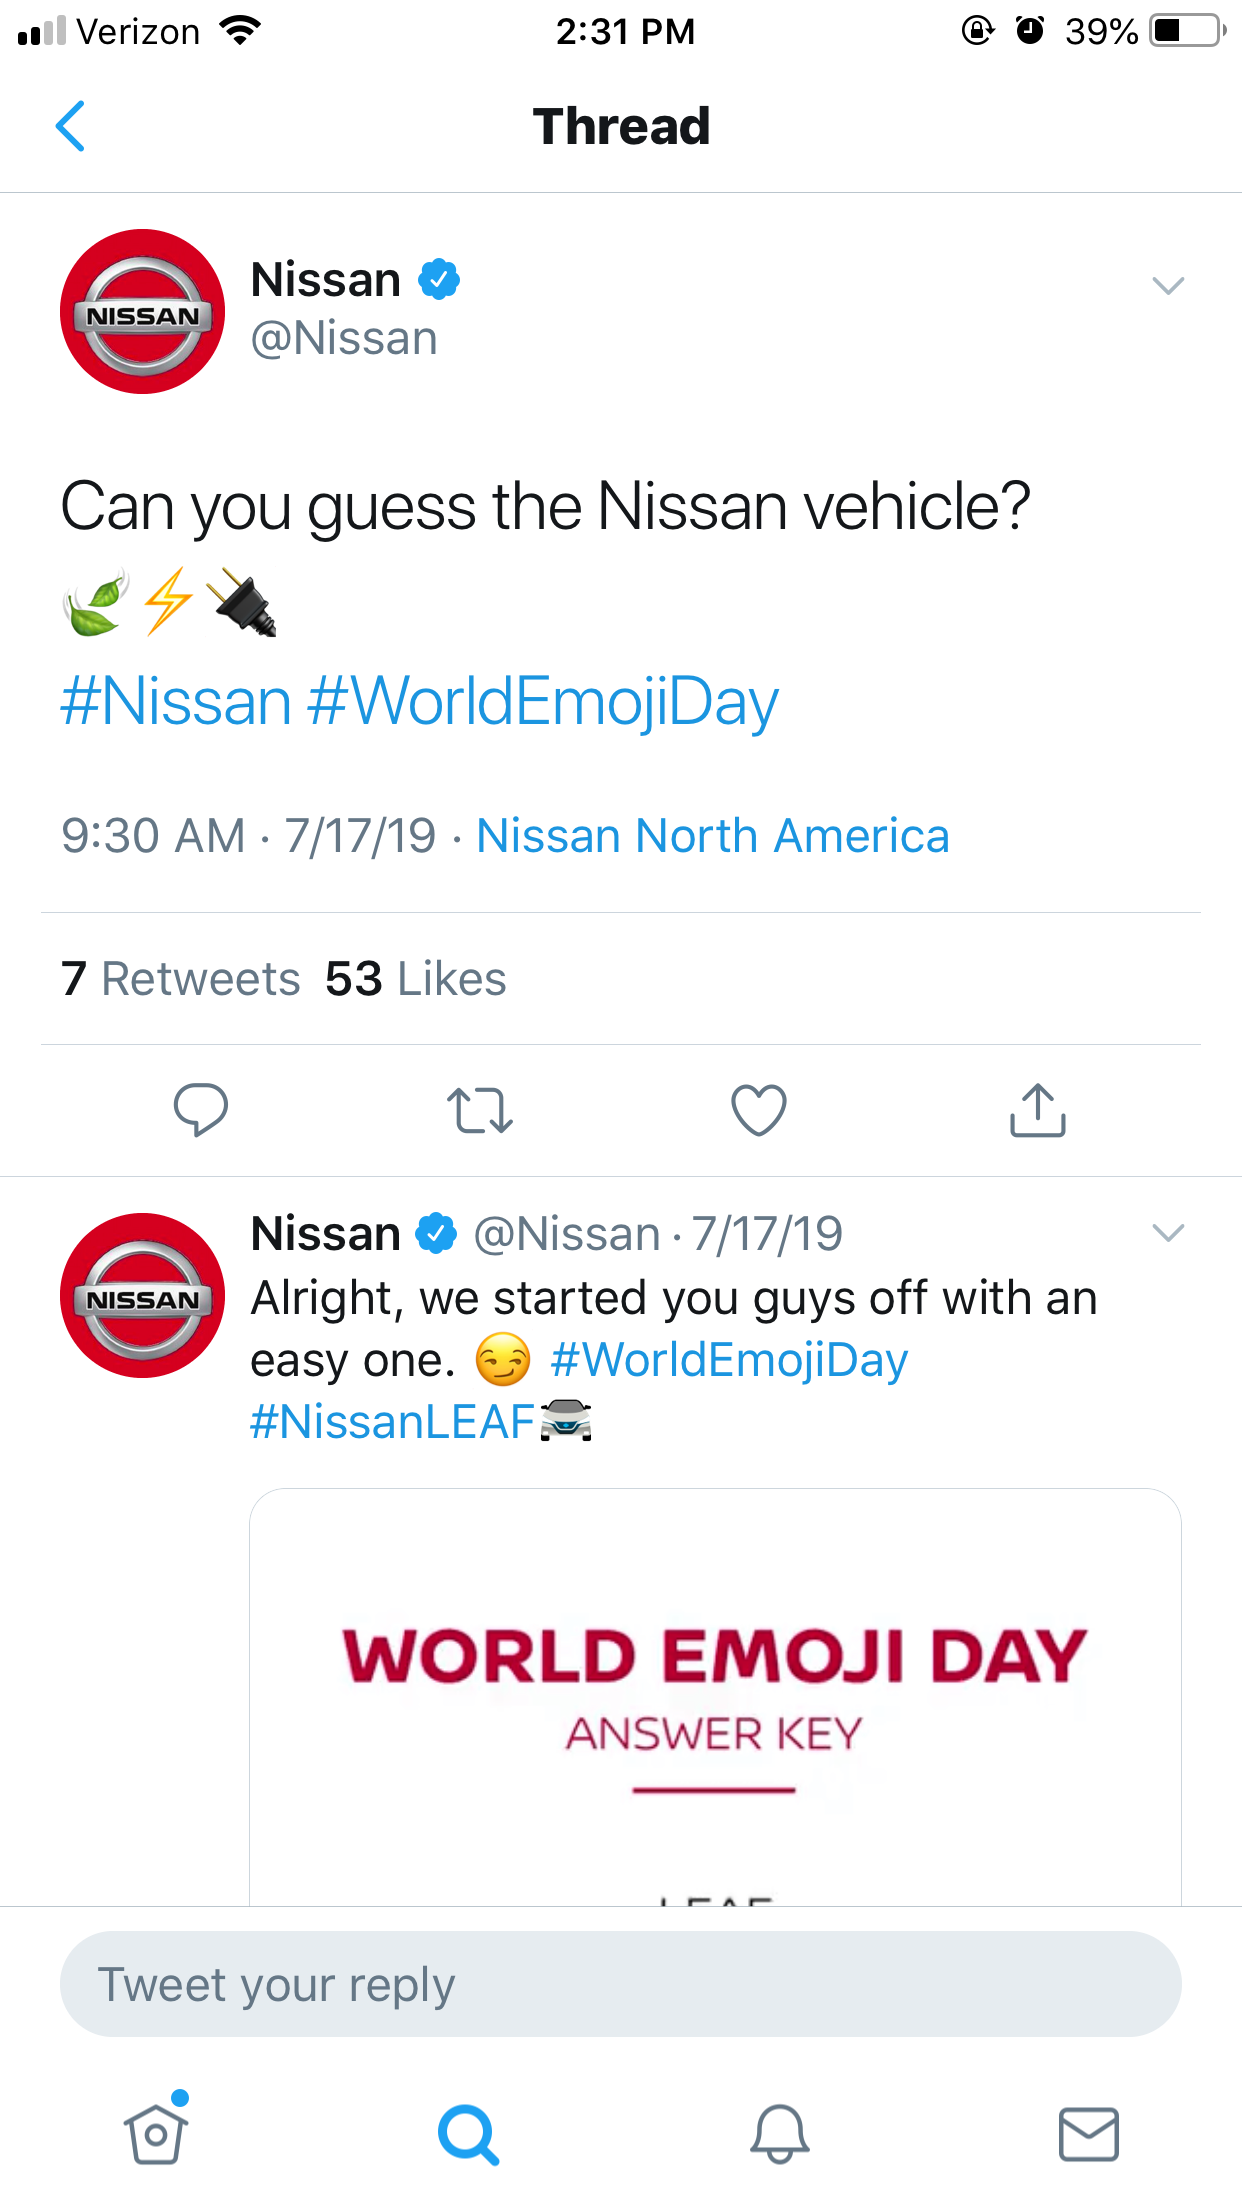Tap the Tweet your reply field
Screen dimensions: 1242x2208
click(621, 1985)
